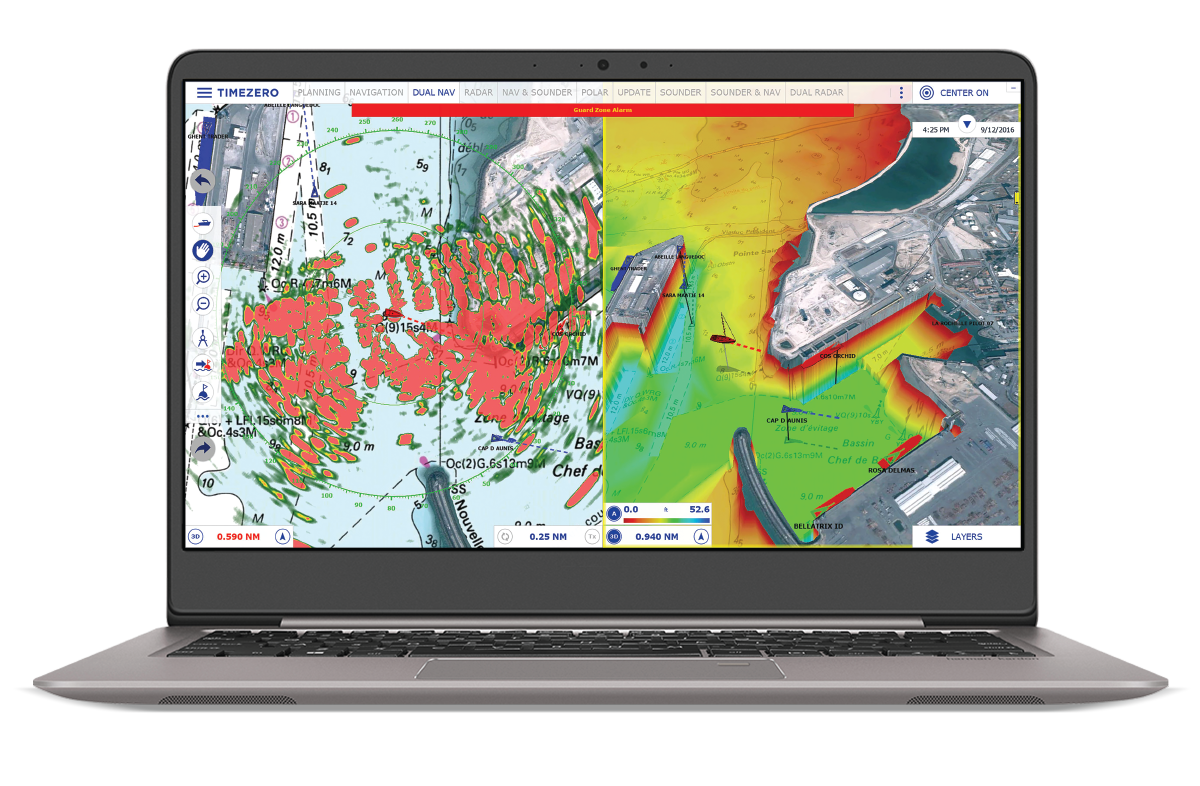Click the 0.590 NM range value
The width and height of the screenshot is (1200, 786).
pos(238,536)
